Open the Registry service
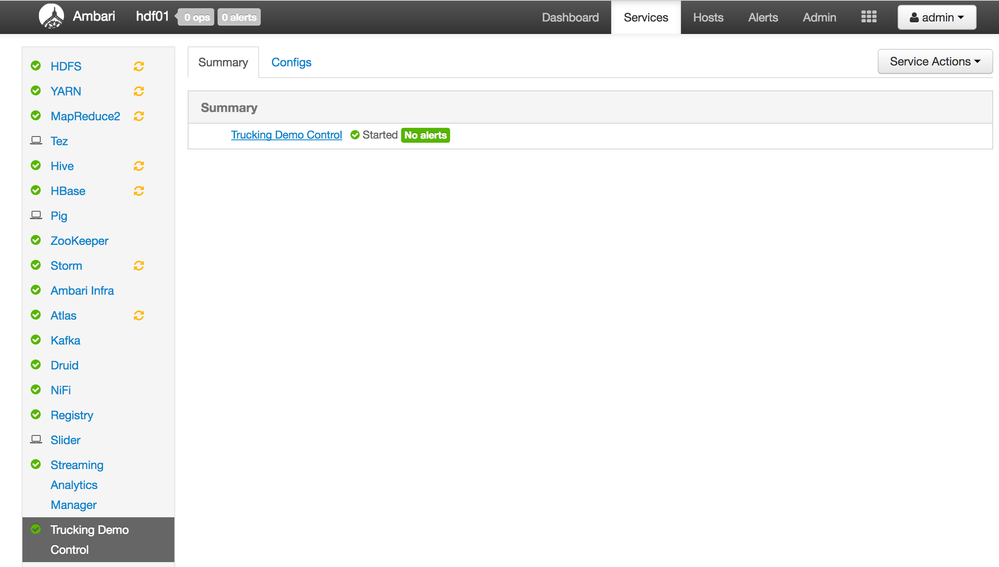 coord(71,415)
